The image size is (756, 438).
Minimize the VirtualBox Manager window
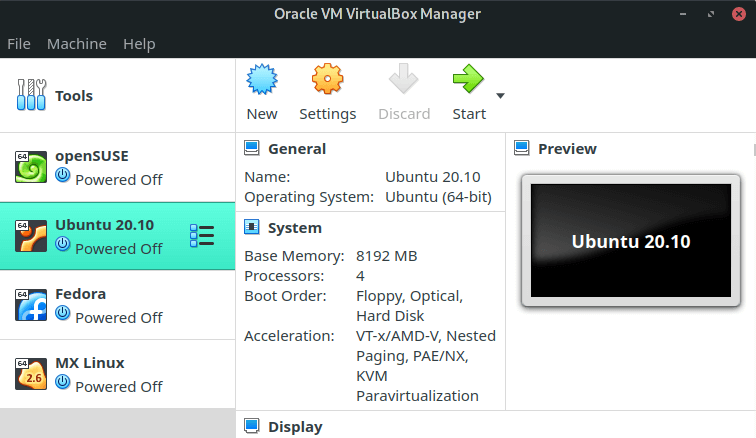click(x=683, y=14)
